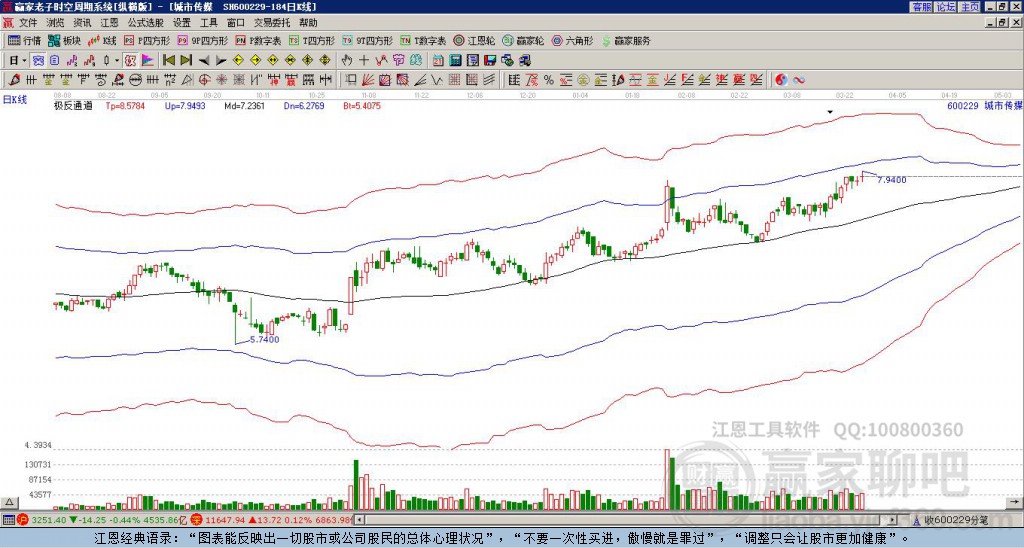Image resolution: width=1024 pixels, height=548 pixels.
Task: Open the 客服 customer service link
Action: click(x=921, y=6)
